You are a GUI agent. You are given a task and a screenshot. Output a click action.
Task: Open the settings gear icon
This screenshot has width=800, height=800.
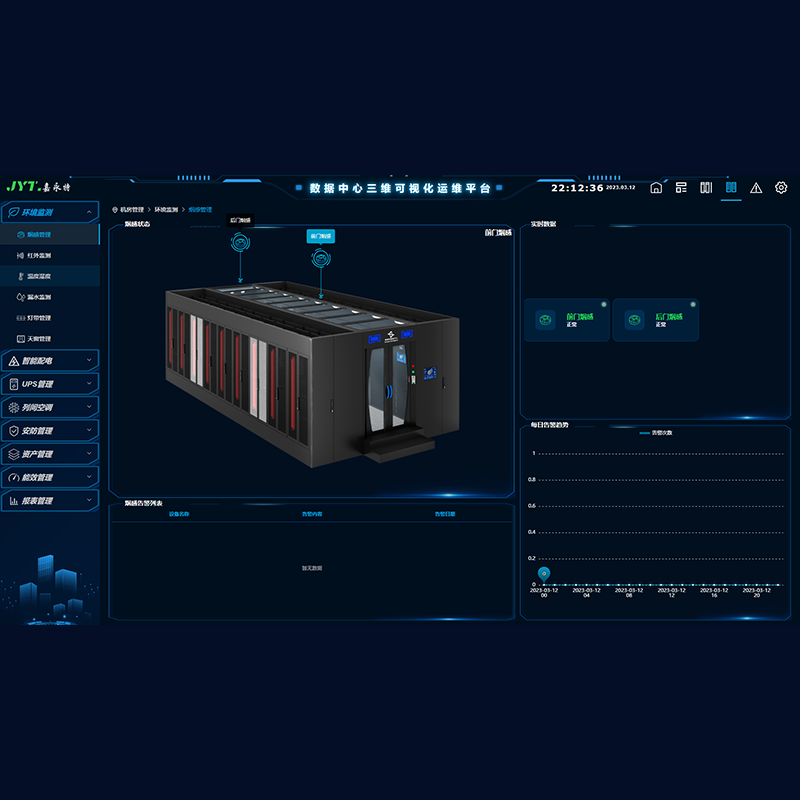pyautogui.click(x=781, y=188)
